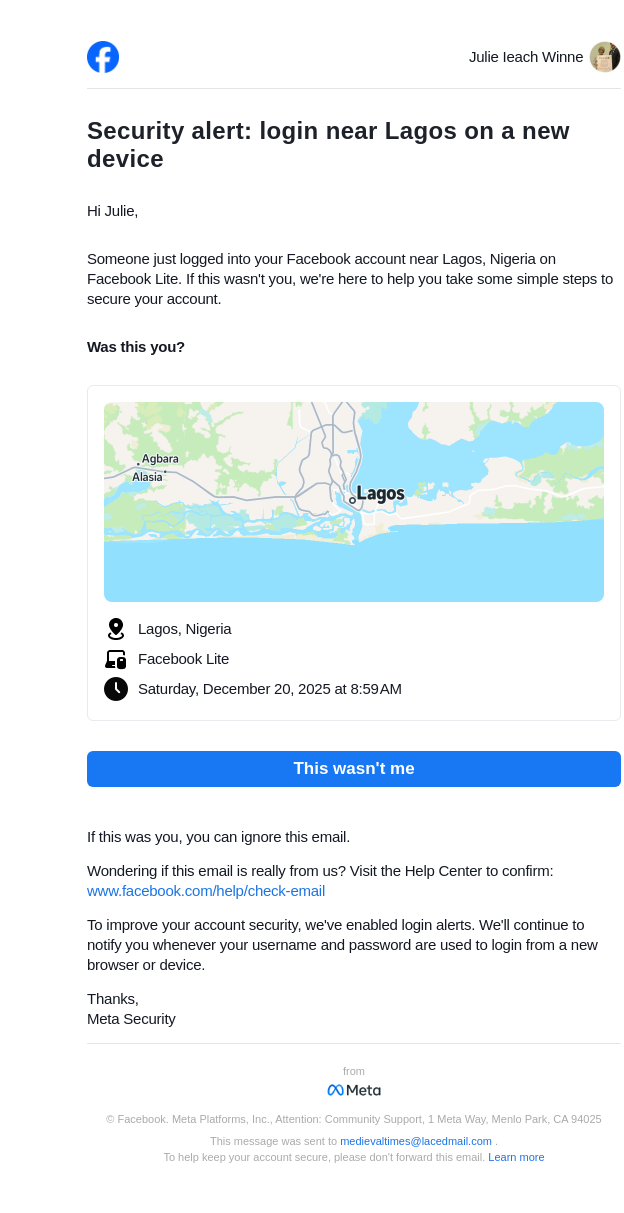
Task: Click the Alasia label on the map
Action: (x=147, y=477)
